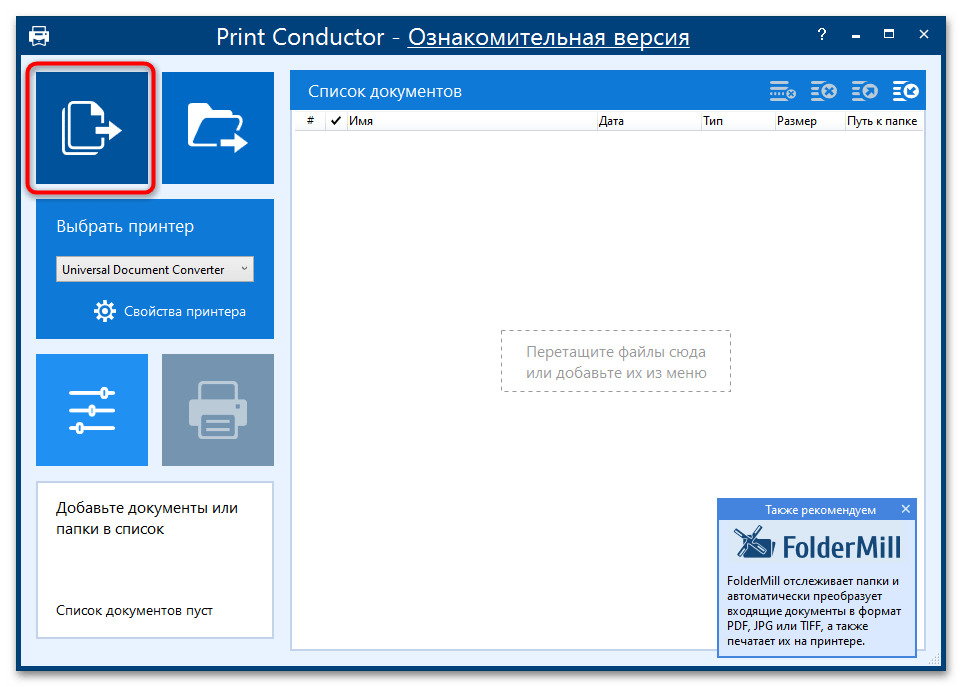Click the Ознакомительная версия title link

(x=548, y=37)
